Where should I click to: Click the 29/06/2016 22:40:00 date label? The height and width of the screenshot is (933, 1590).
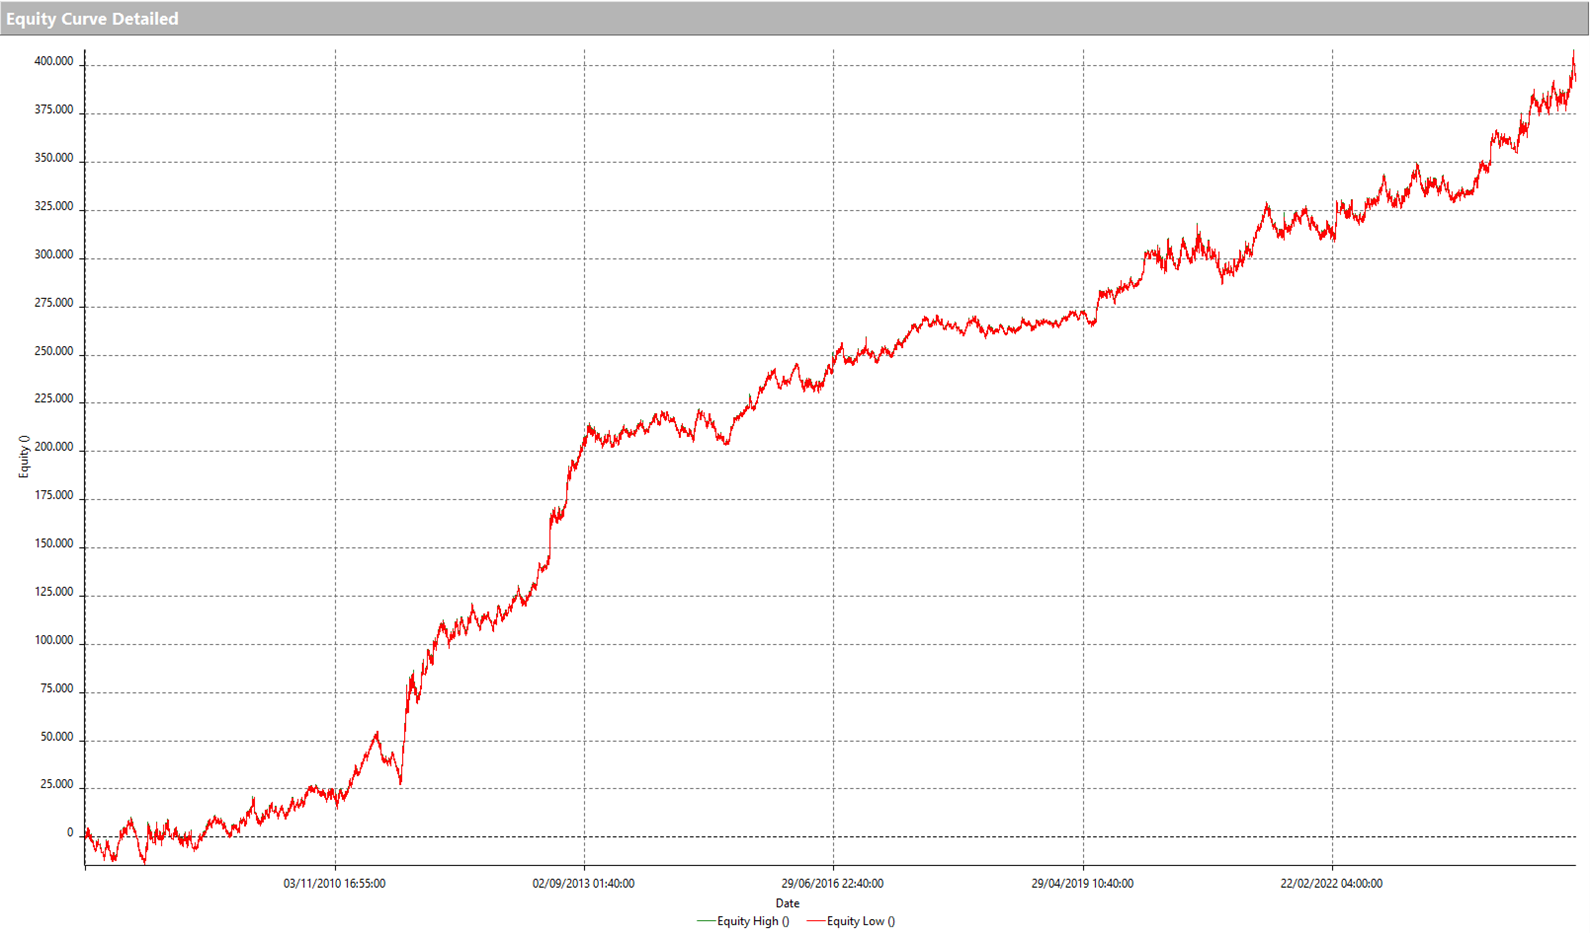[832, 884]
